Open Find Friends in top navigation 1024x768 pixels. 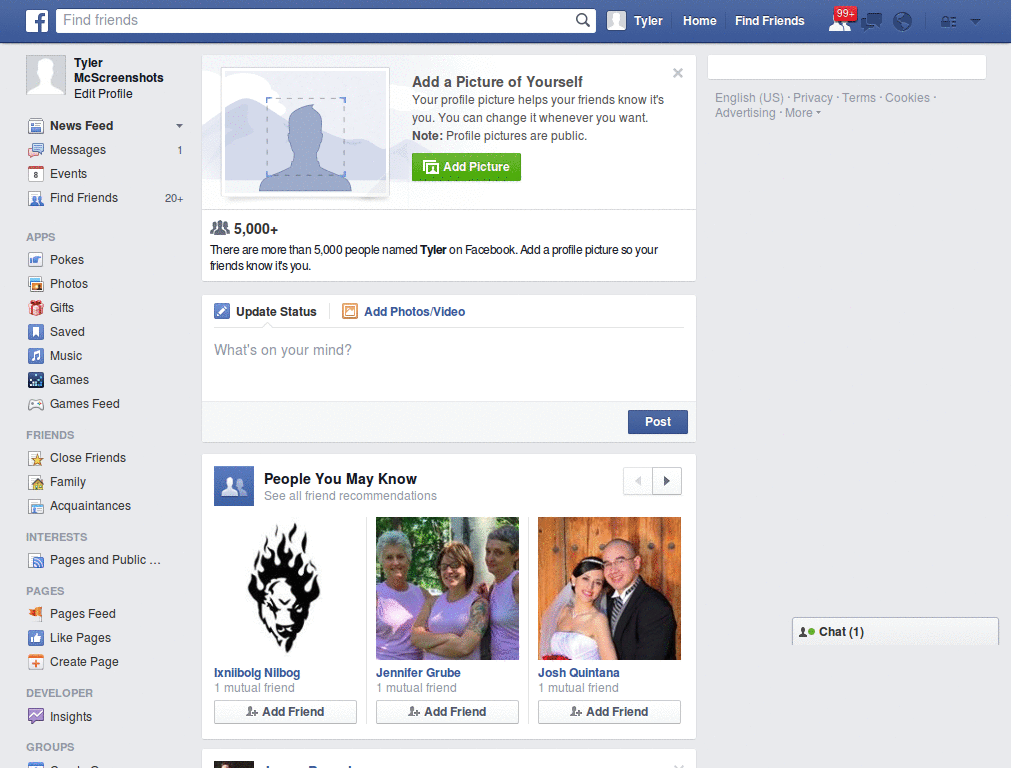[769, 21]
